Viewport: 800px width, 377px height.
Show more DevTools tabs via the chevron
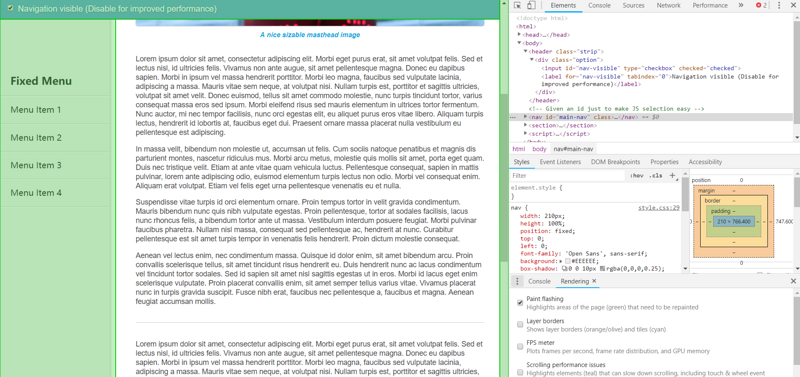click(x=741, y=6)
